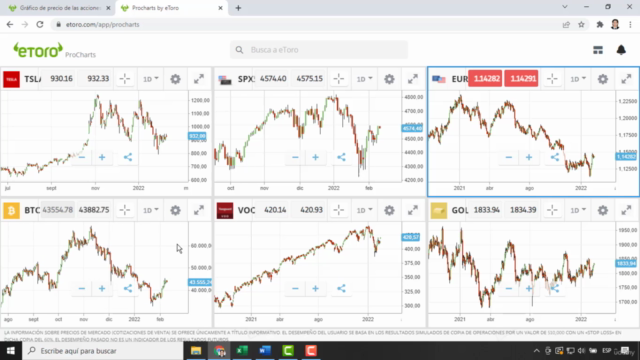
Task: Click the Busca a eToro search field
Action: click(x=319, y=50)
